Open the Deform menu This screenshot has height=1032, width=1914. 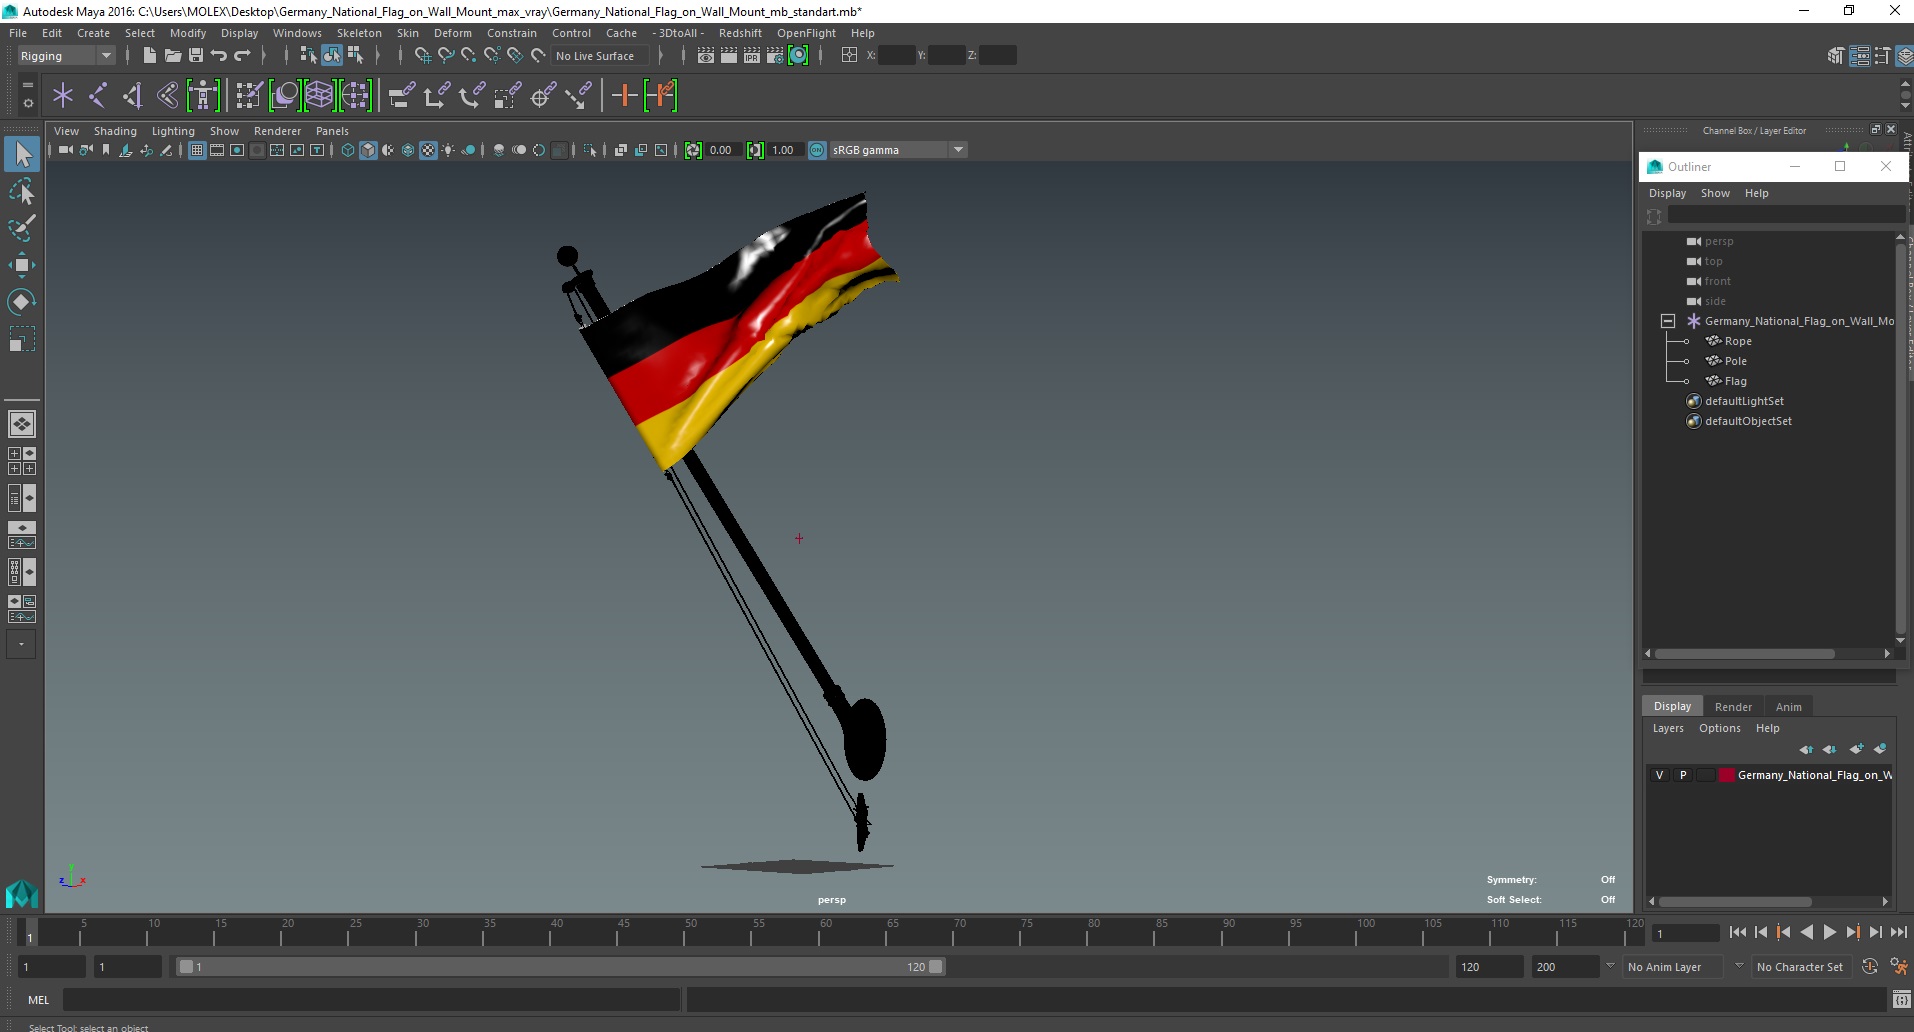[452, 33]
